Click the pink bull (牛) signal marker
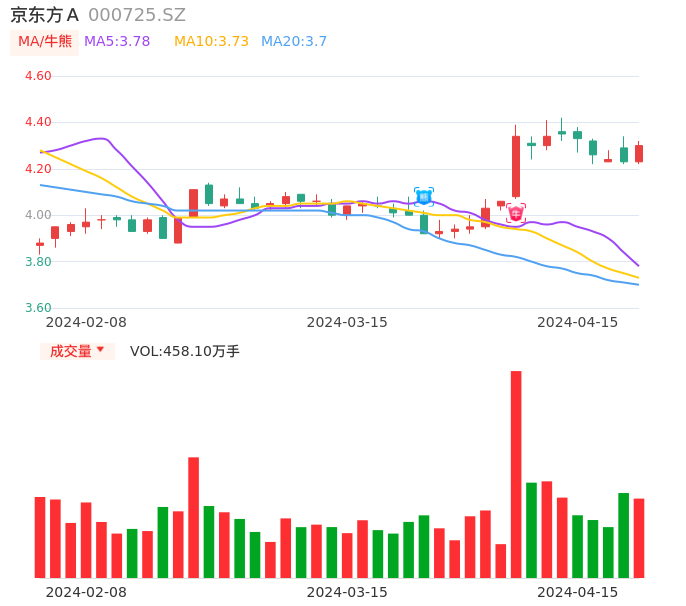Viewport: 686px width, 606px height. [516, 212]
